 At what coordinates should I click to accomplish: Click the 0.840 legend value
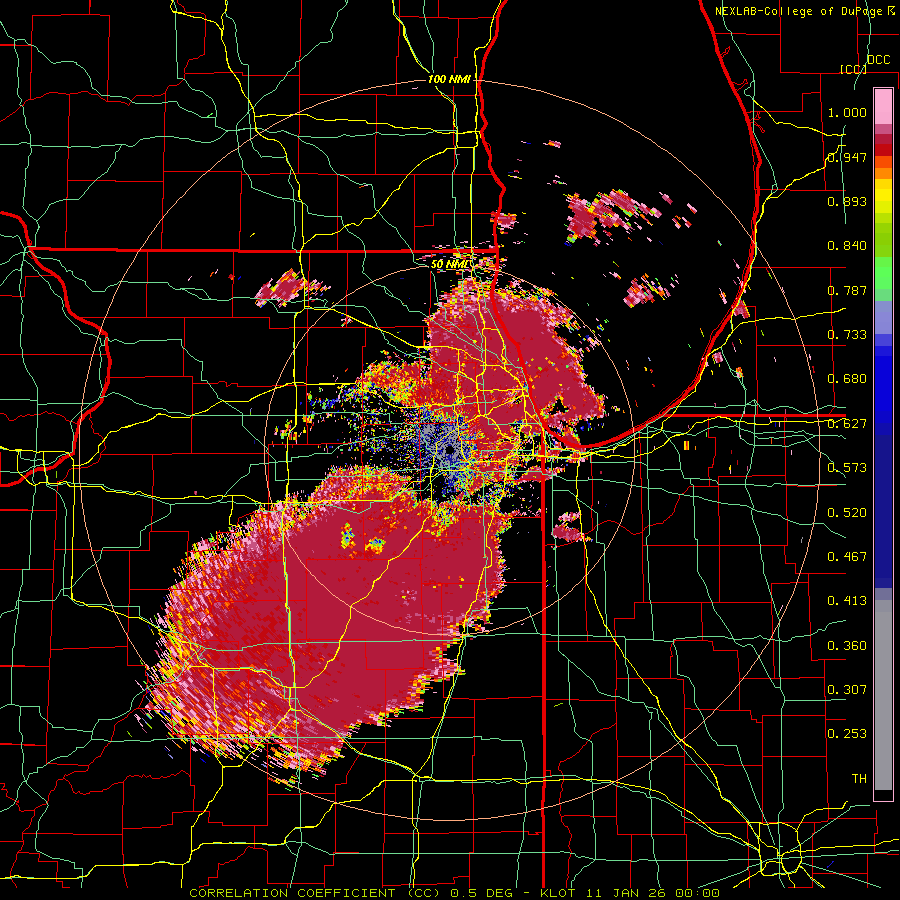(x=847, y=246)
